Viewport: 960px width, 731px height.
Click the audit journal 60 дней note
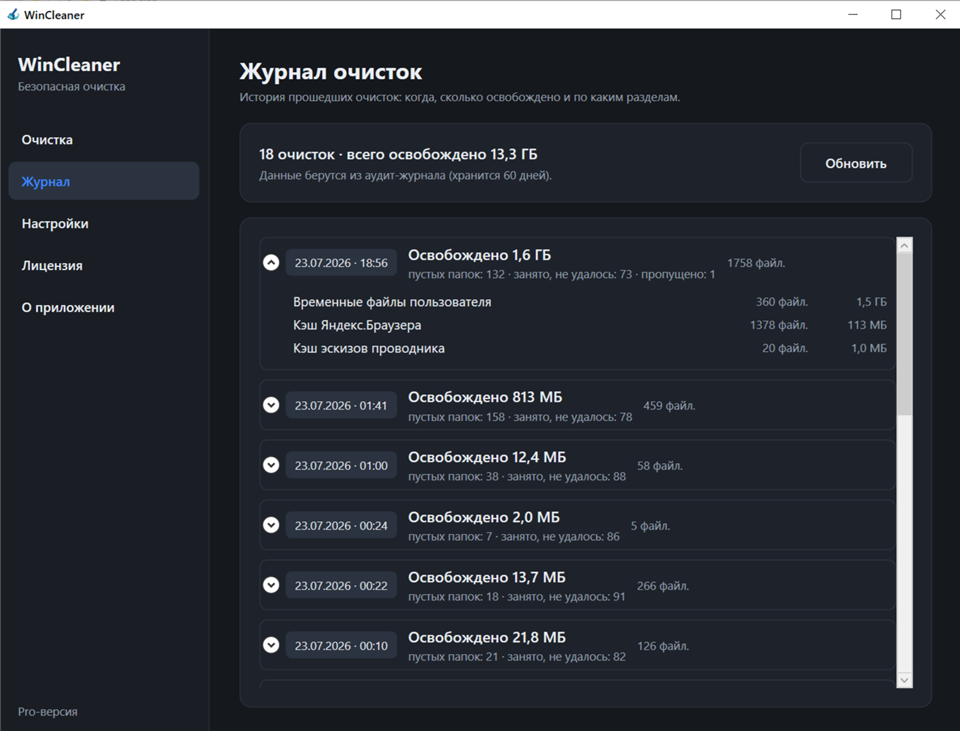[405, 176]
